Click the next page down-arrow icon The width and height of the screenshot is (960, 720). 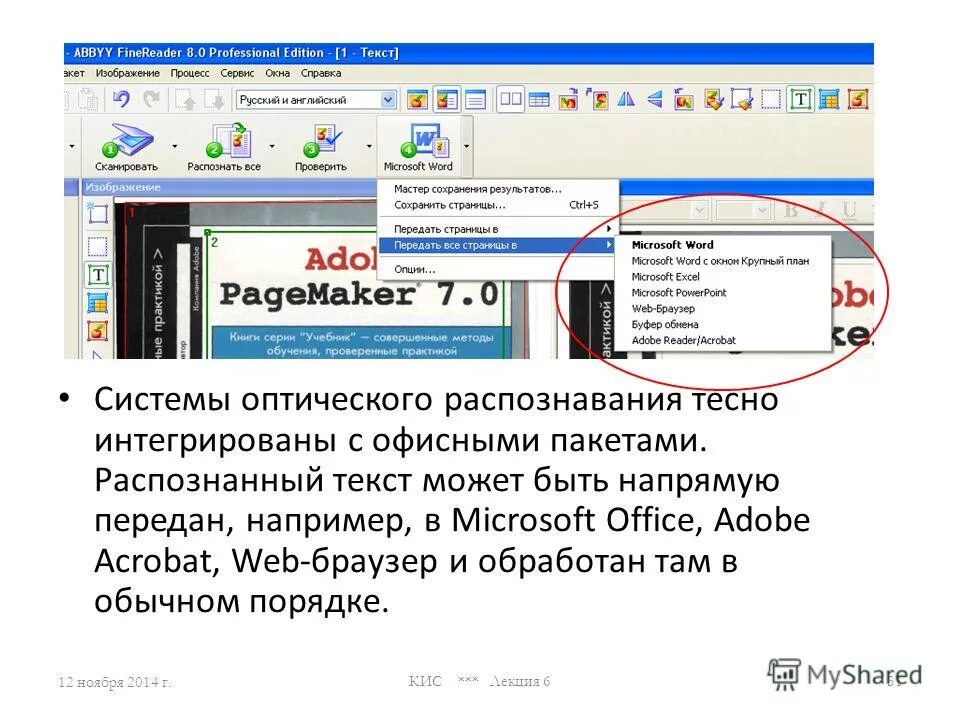[x=215, y=99]
